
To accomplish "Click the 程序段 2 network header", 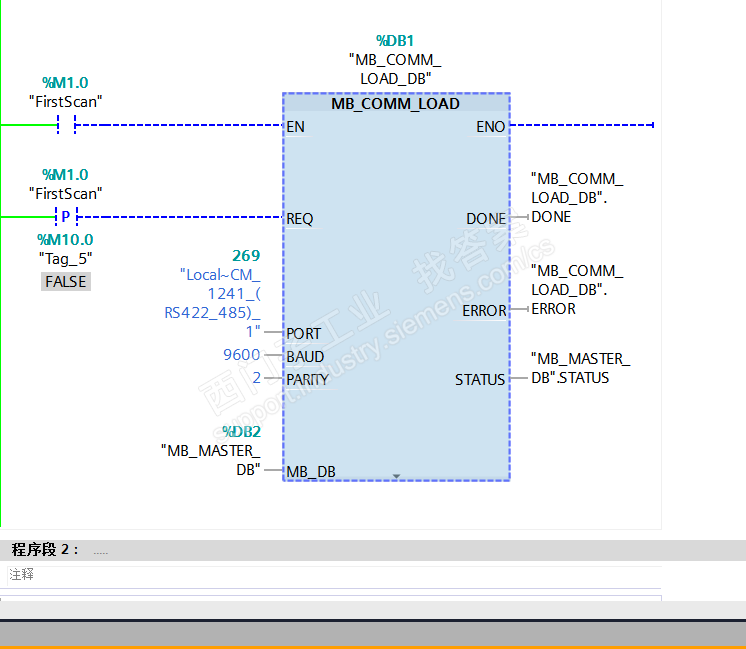I will click(x=373, y=550).
